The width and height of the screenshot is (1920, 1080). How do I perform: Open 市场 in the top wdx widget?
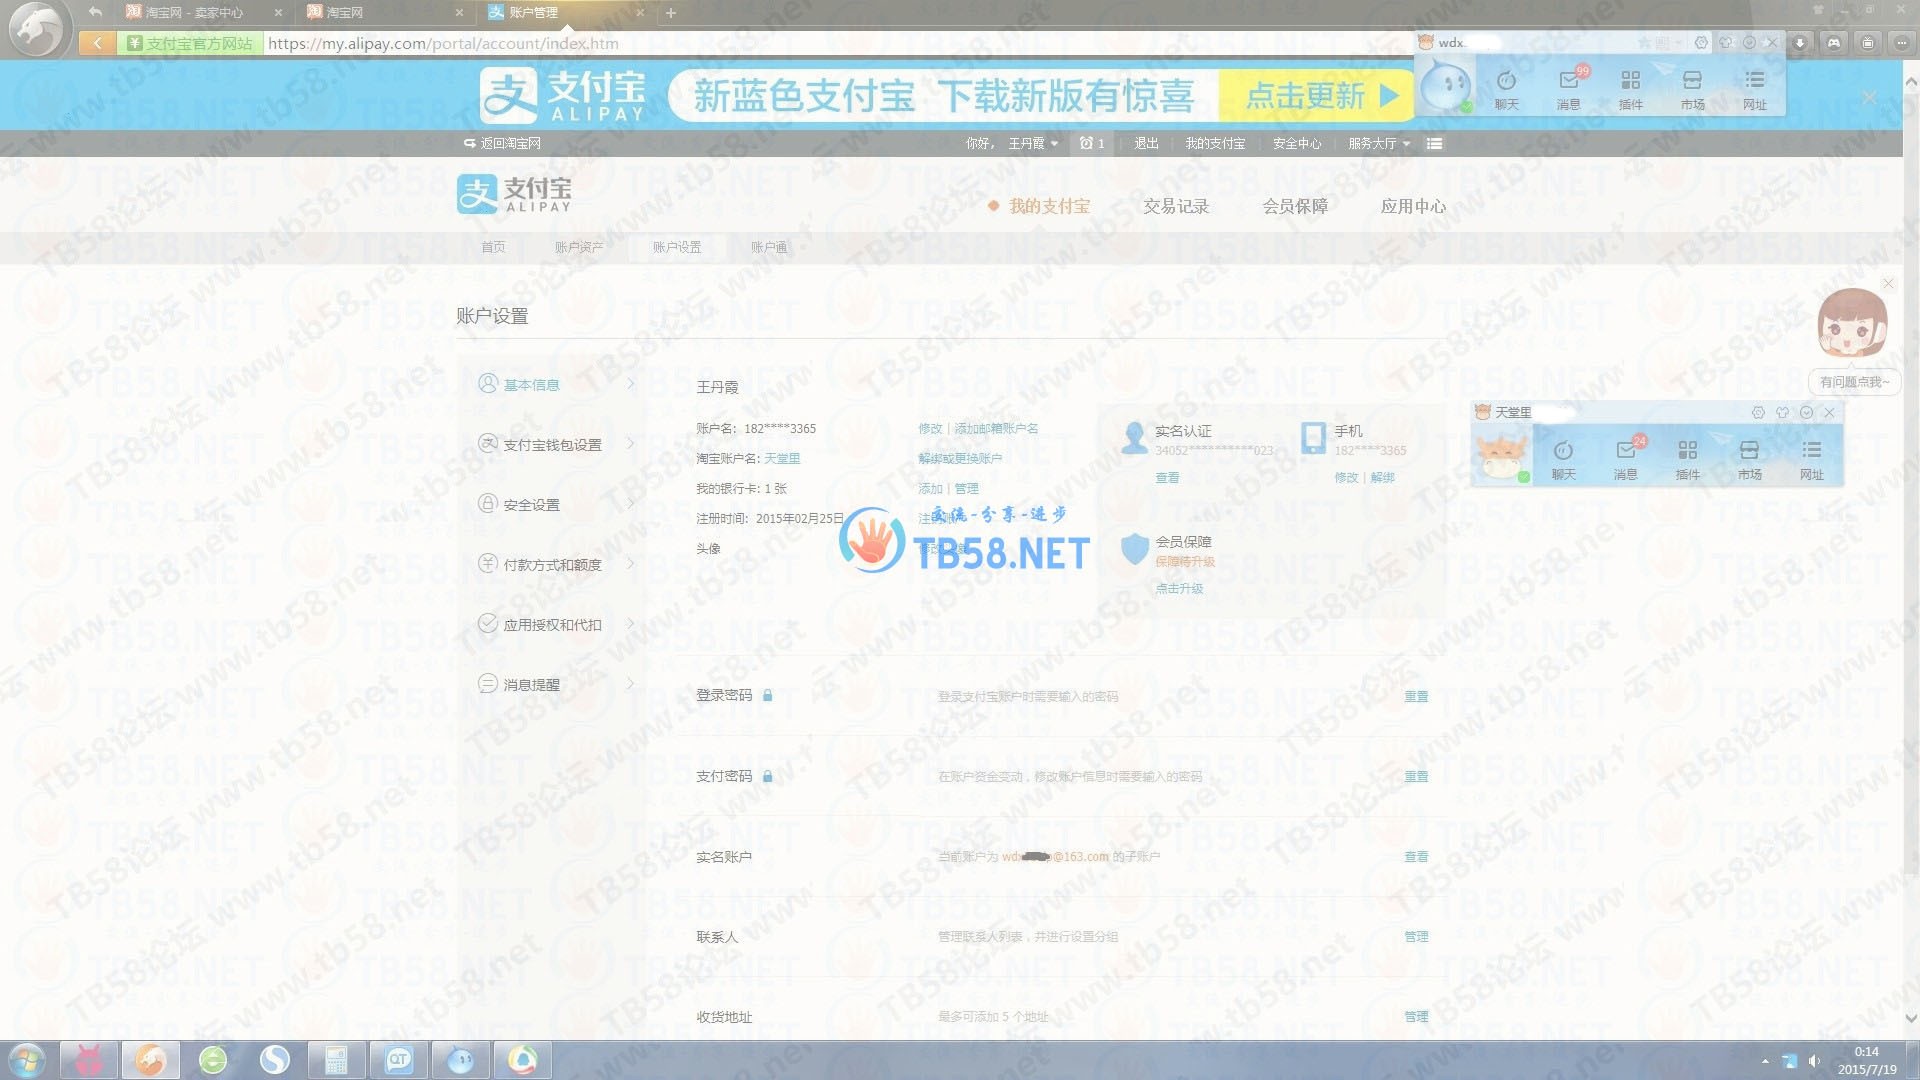pyautogui.click(x=1692, y=89)
